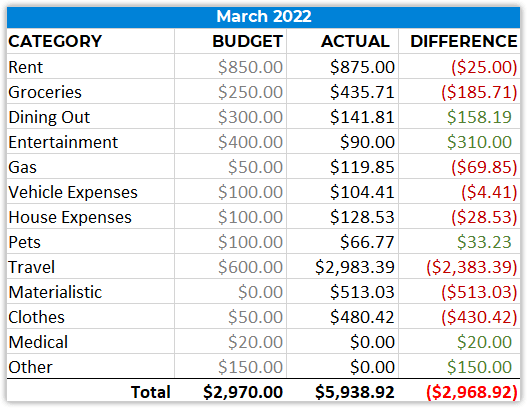Select the March 2022 title cell
This screenshot has height=408, width=527.
(x=264, y=16)
